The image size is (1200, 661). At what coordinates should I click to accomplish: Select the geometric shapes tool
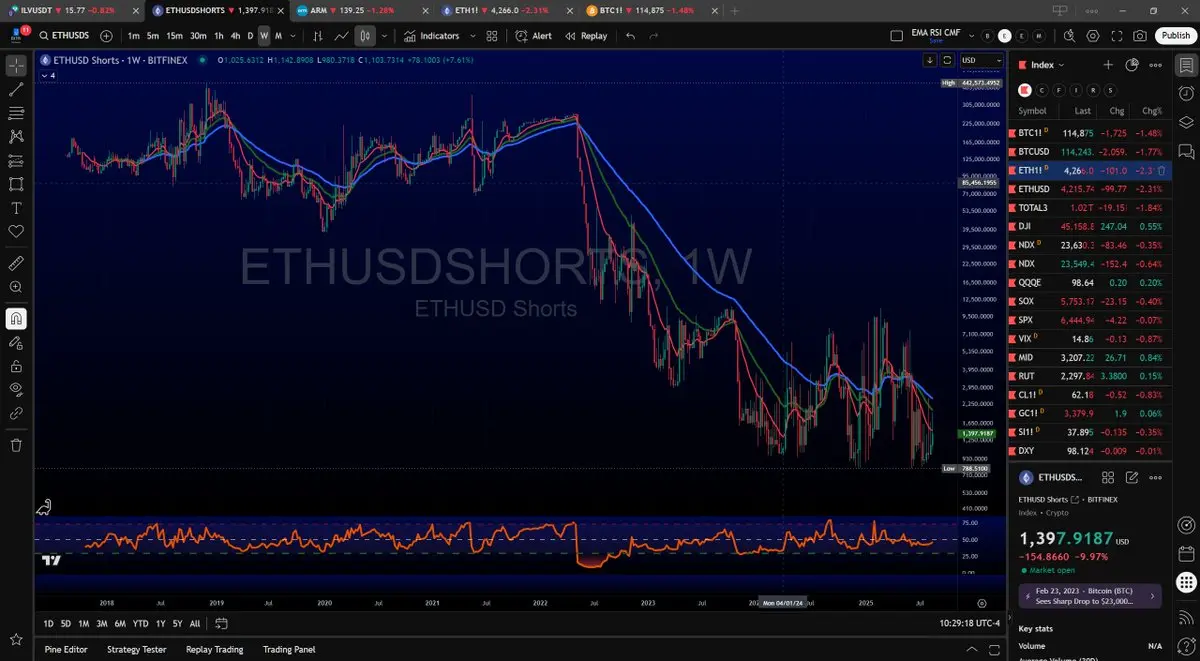16,184
